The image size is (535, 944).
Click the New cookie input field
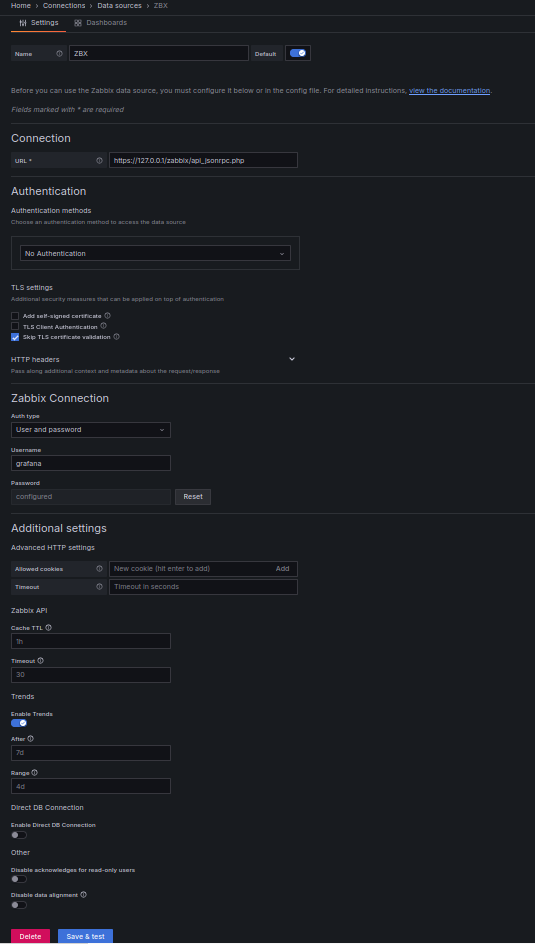pyautogui.click(x=189, y=569)
